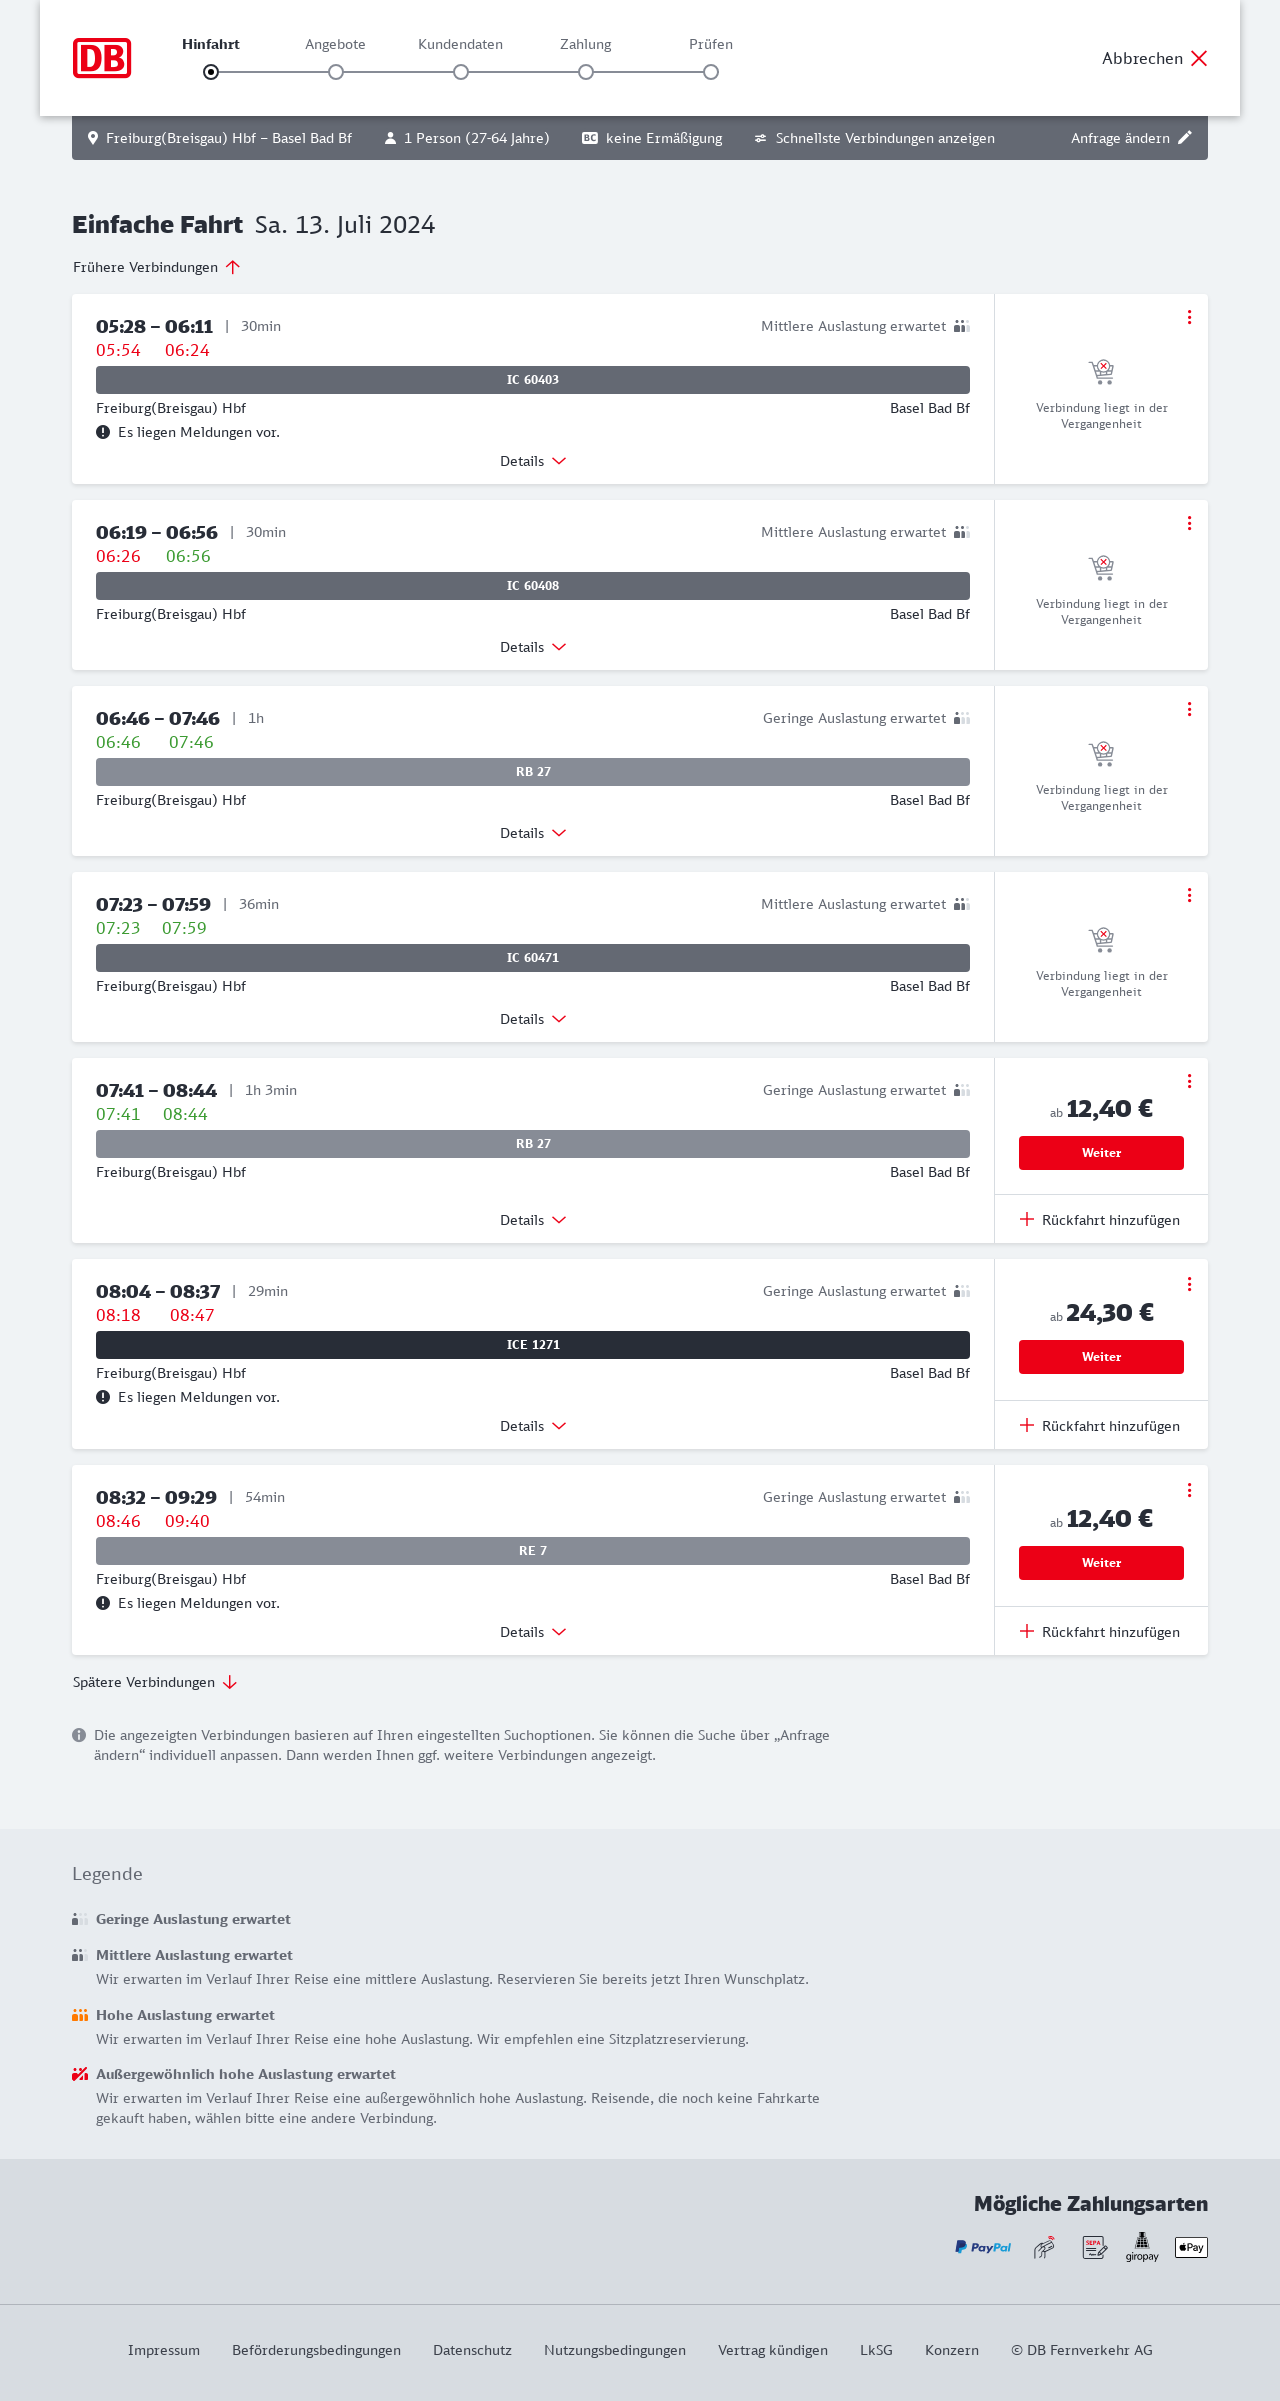Load Spätere Verbindungen
1280x2401 pixels.
(155, 1682)
